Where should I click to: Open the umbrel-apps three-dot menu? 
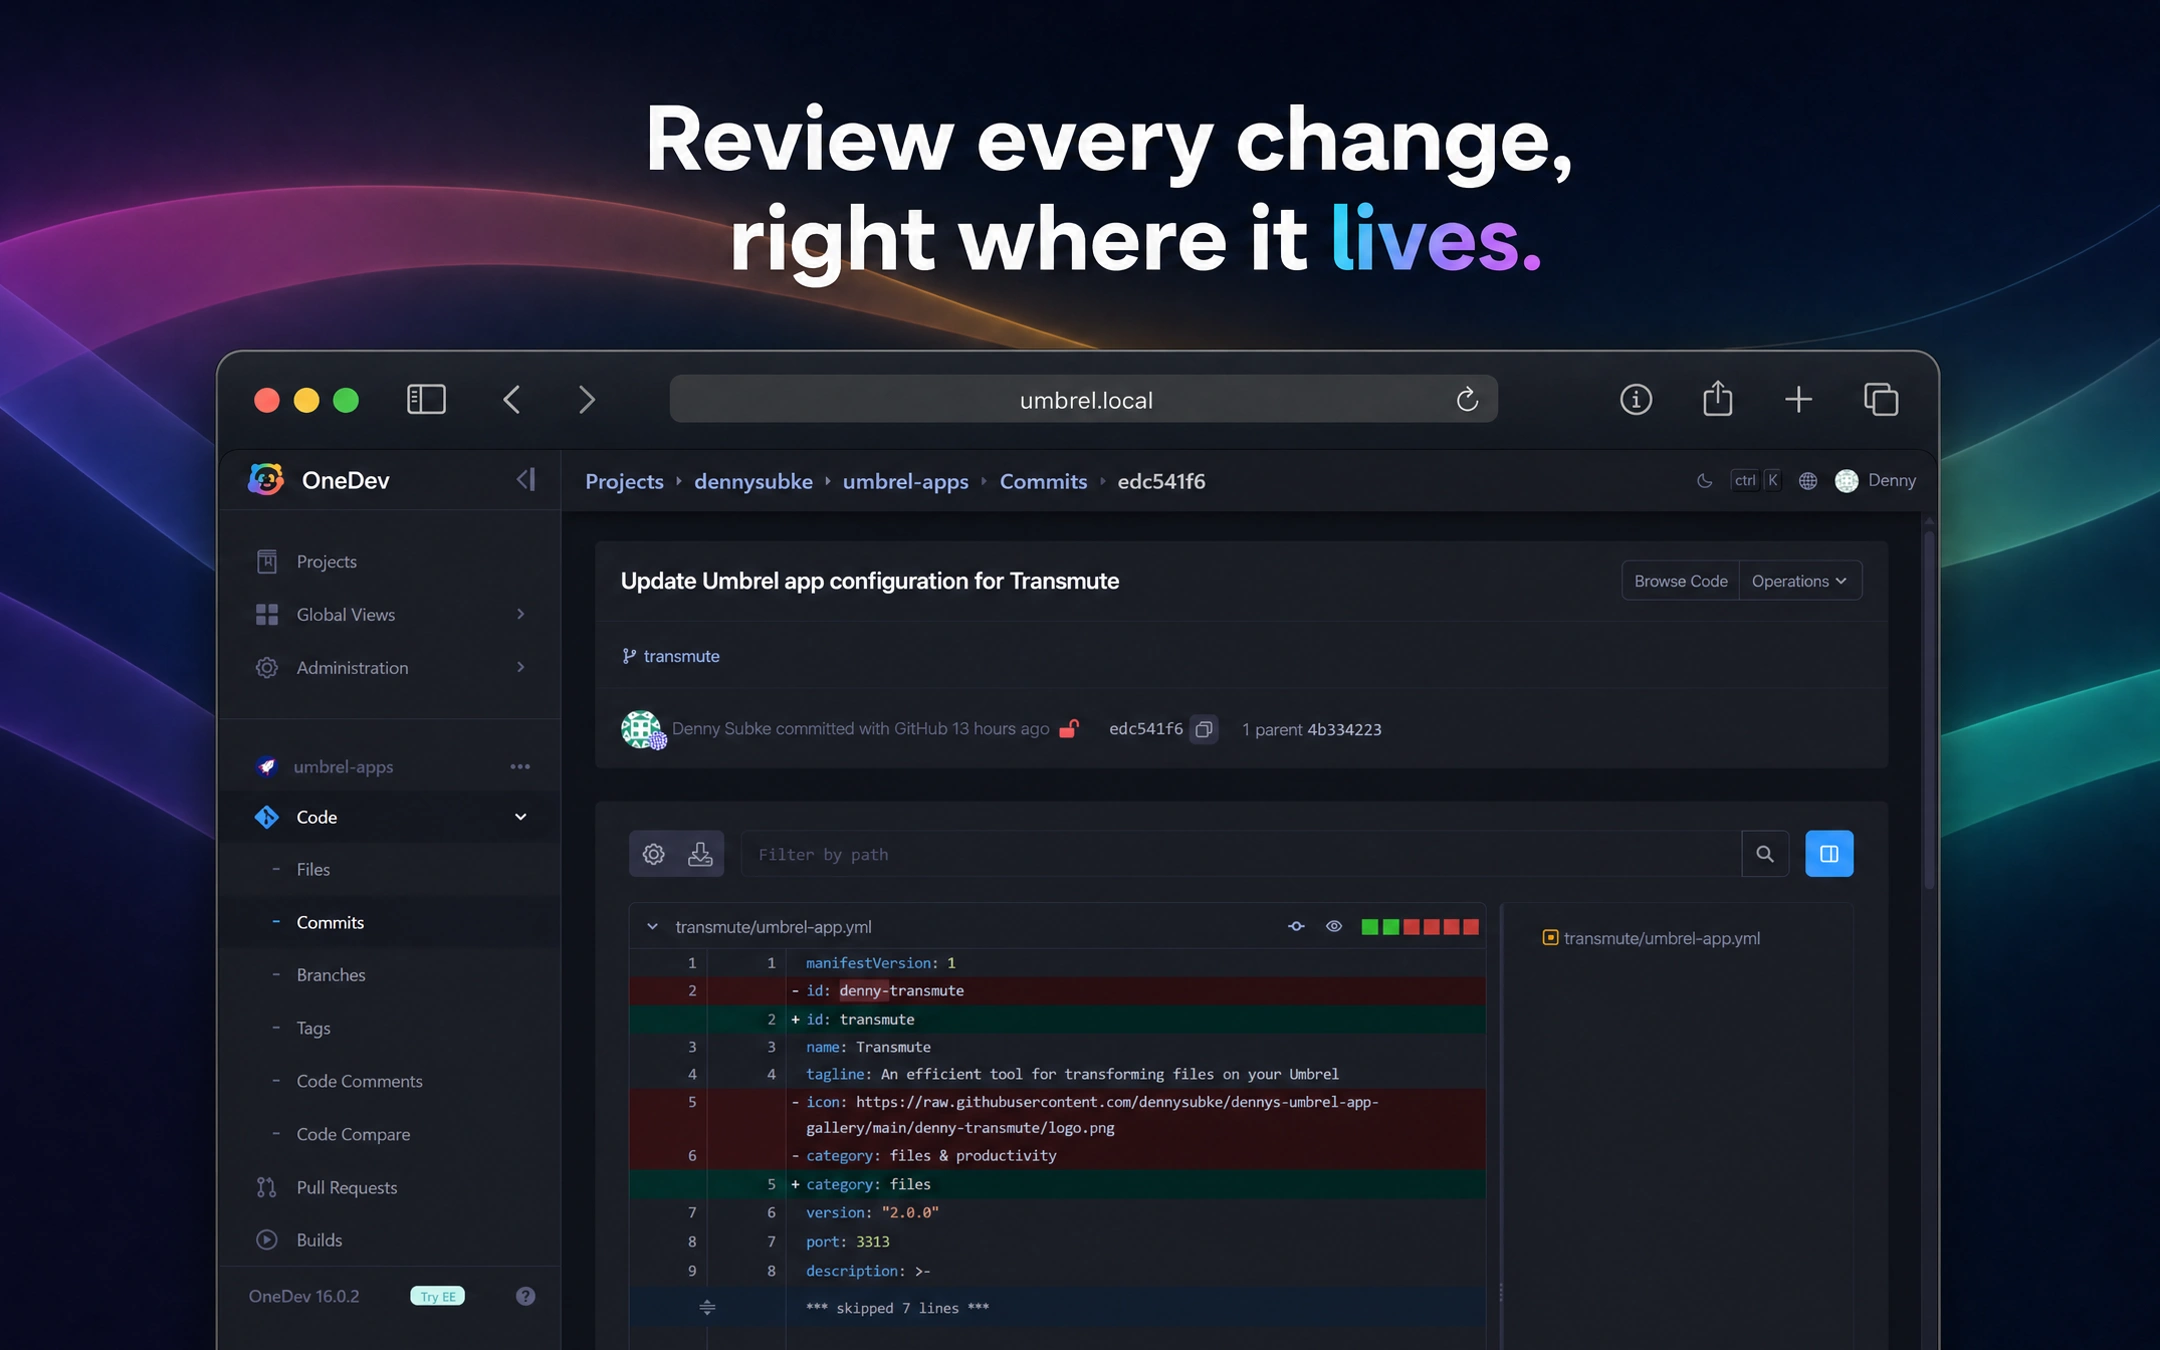pos(520,767)
